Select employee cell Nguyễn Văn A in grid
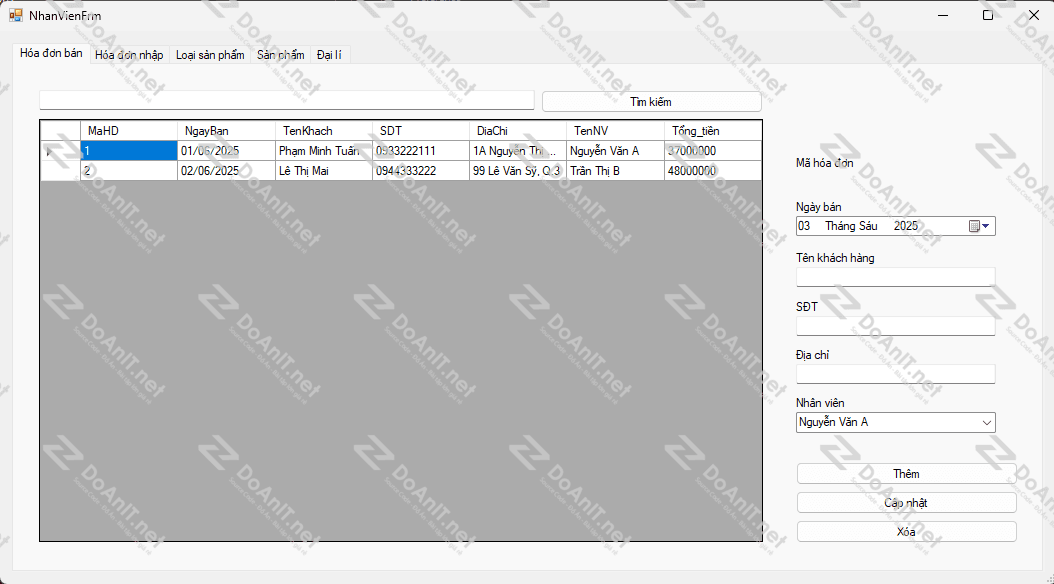Viewport: 1054px width, 584px height. [x=616, y=151]
